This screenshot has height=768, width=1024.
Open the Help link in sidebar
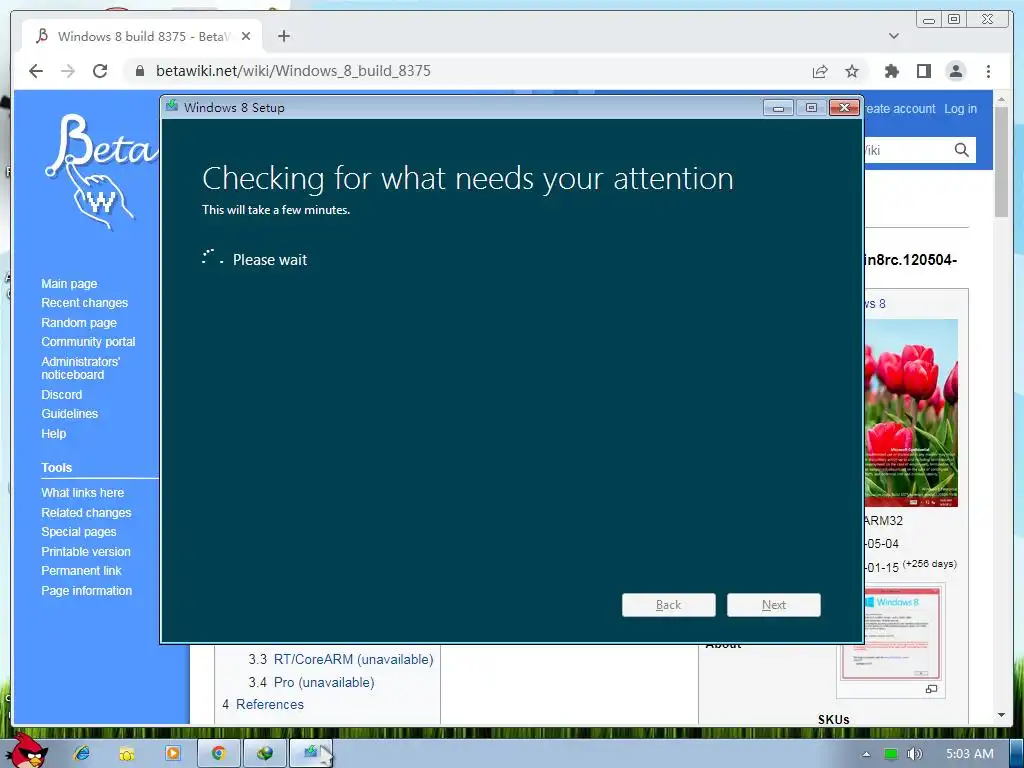pos(54,434)
